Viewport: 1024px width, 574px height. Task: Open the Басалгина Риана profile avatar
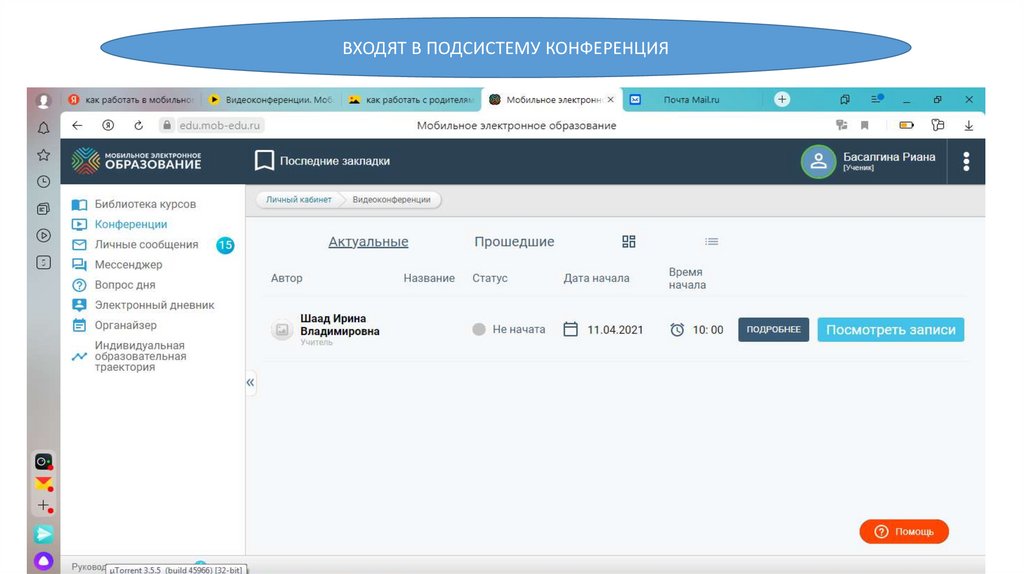pos(818,162)
